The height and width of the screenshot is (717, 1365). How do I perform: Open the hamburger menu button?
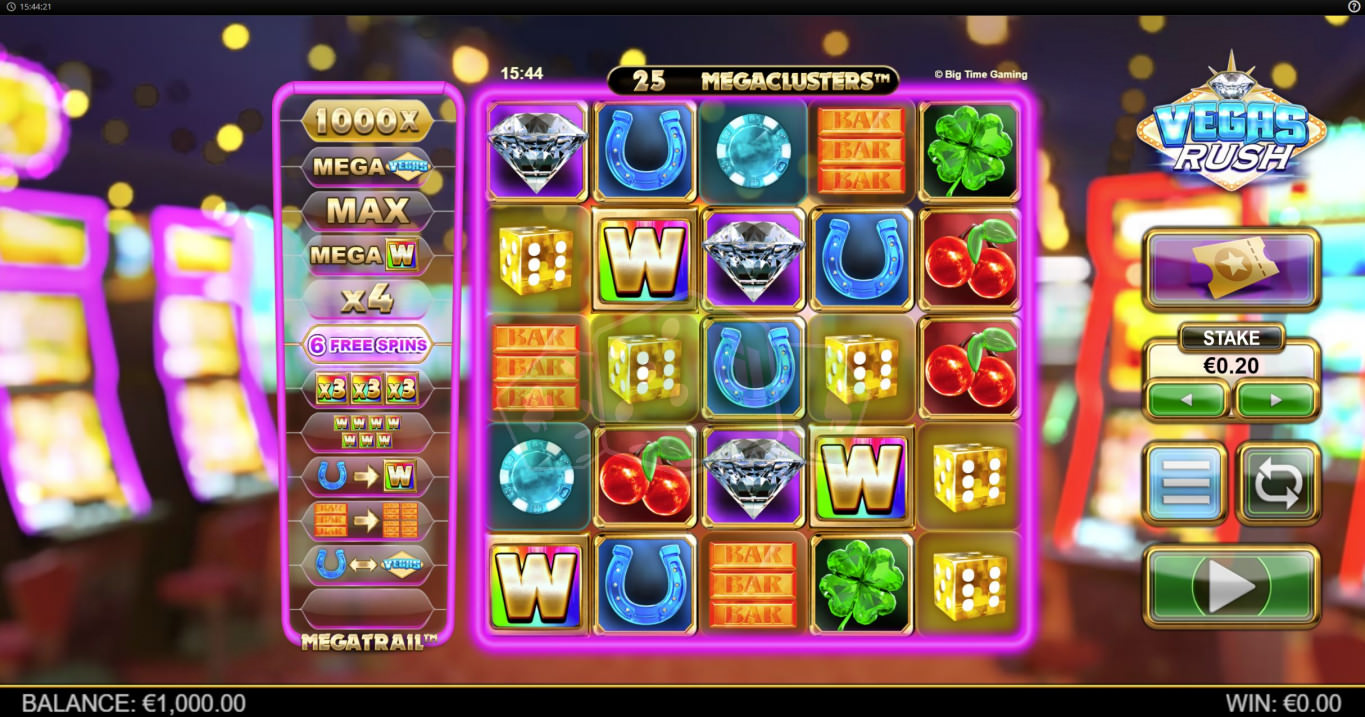1185,483
